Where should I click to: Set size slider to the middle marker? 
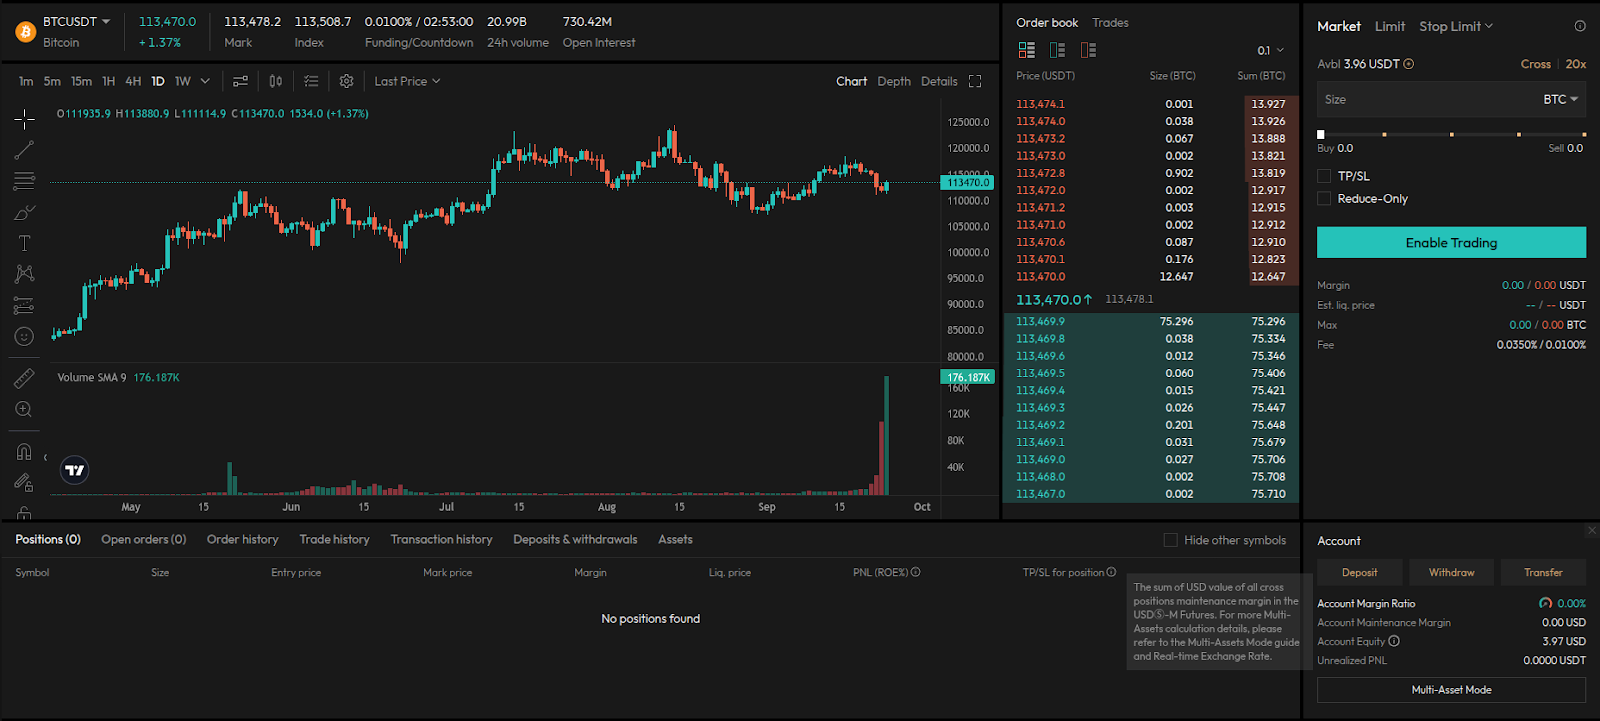(1451, 134)
